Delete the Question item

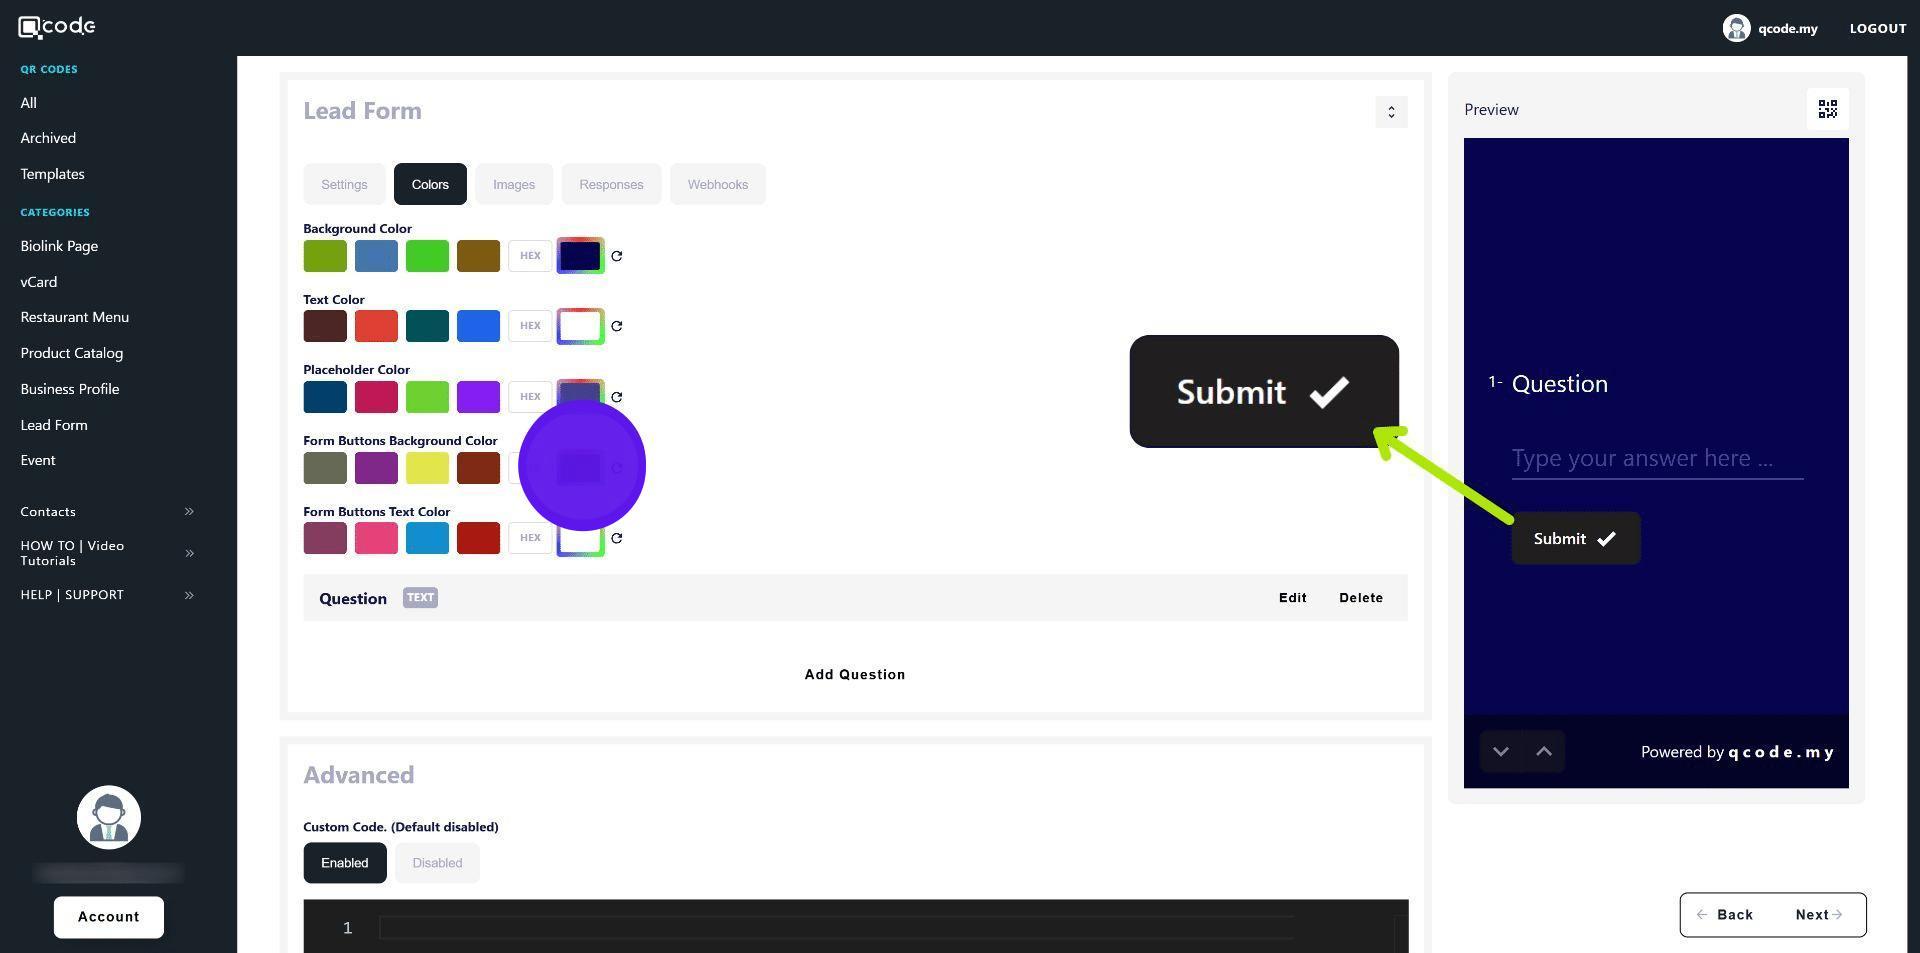point(1361,598)
